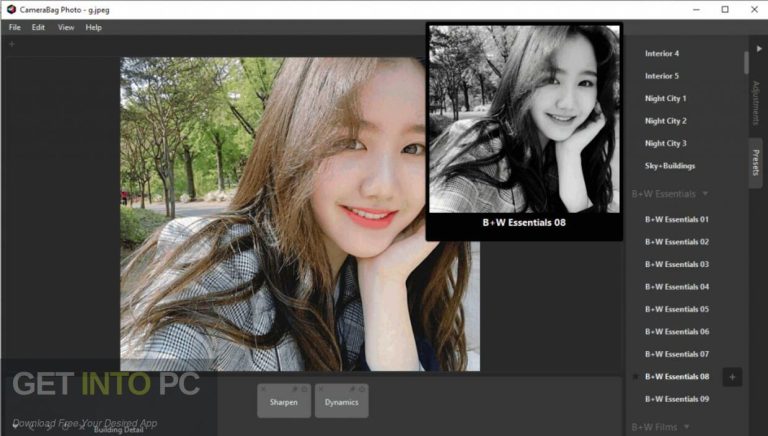Apply the B+W Essentials 05 preset

(677, 310)
